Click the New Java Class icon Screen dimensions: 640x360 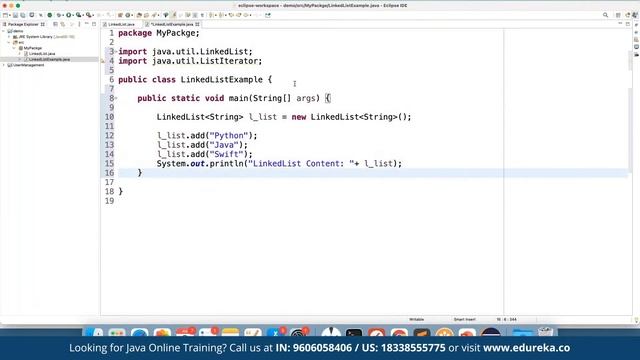coord(127,15)
